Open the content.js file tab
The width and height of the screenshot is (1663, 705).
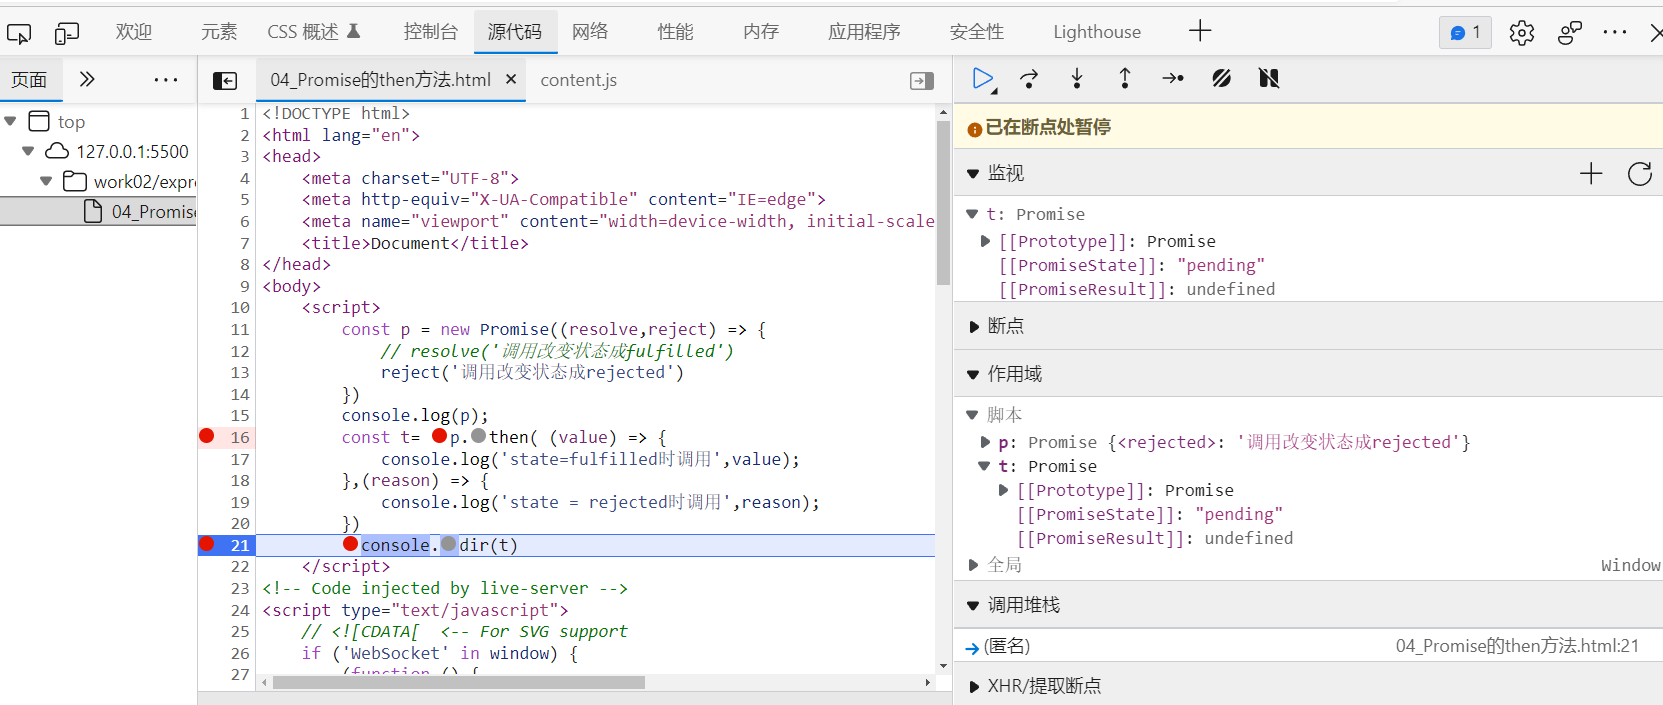pyautogui.click(x=578, y=80)
